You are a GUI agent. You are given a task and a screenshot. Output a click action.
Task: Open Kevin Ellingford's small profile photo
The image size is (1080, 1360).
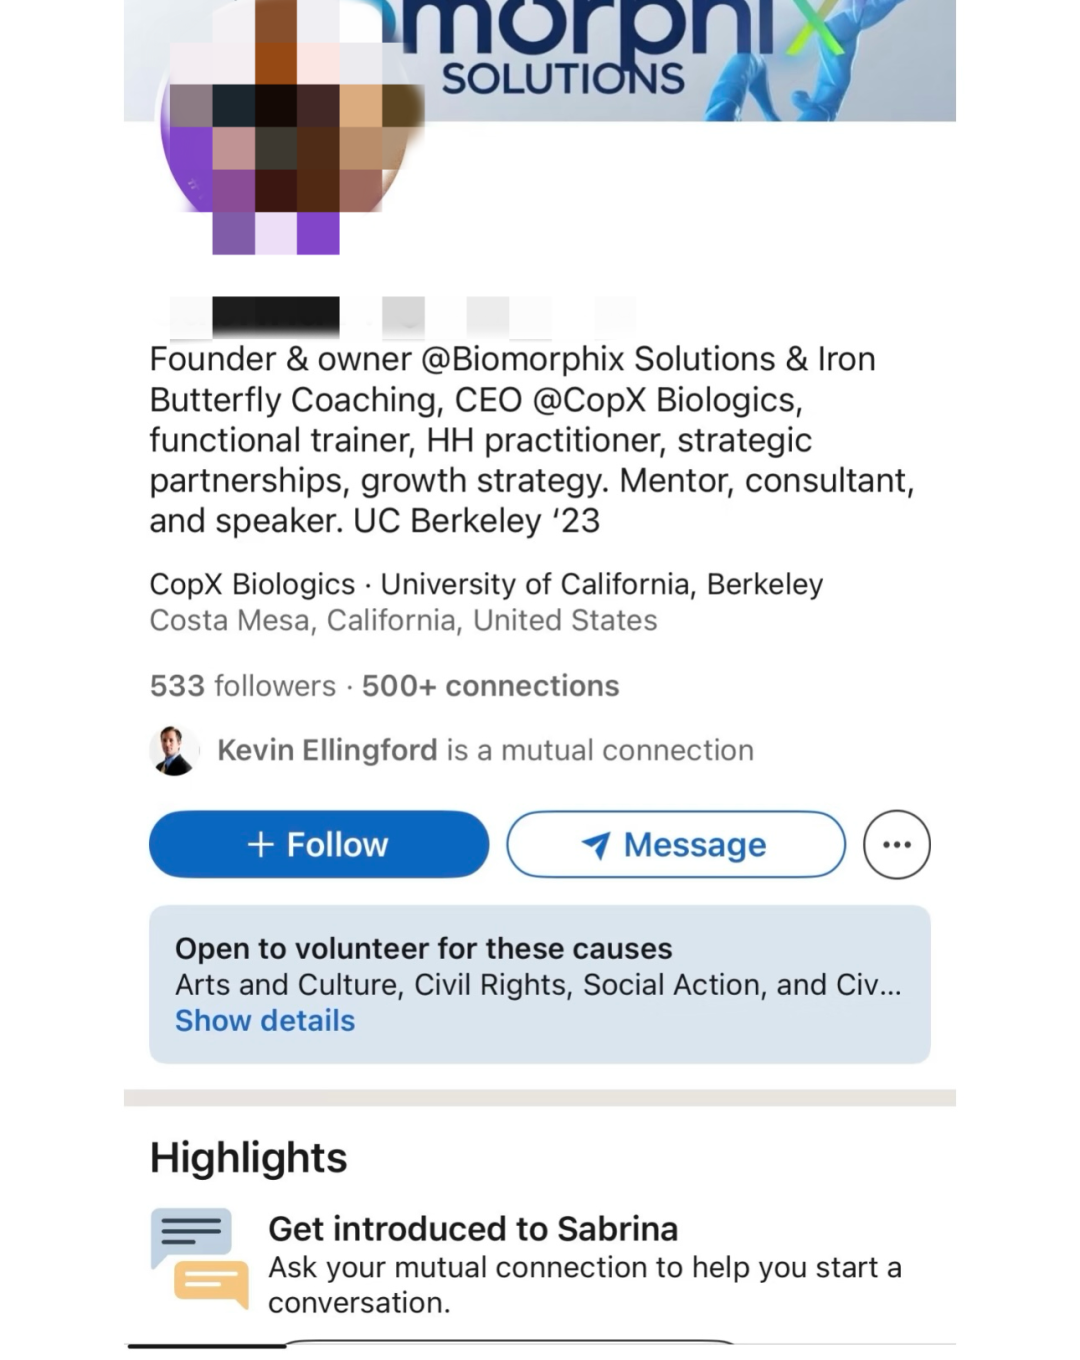[x=174, y=750]
